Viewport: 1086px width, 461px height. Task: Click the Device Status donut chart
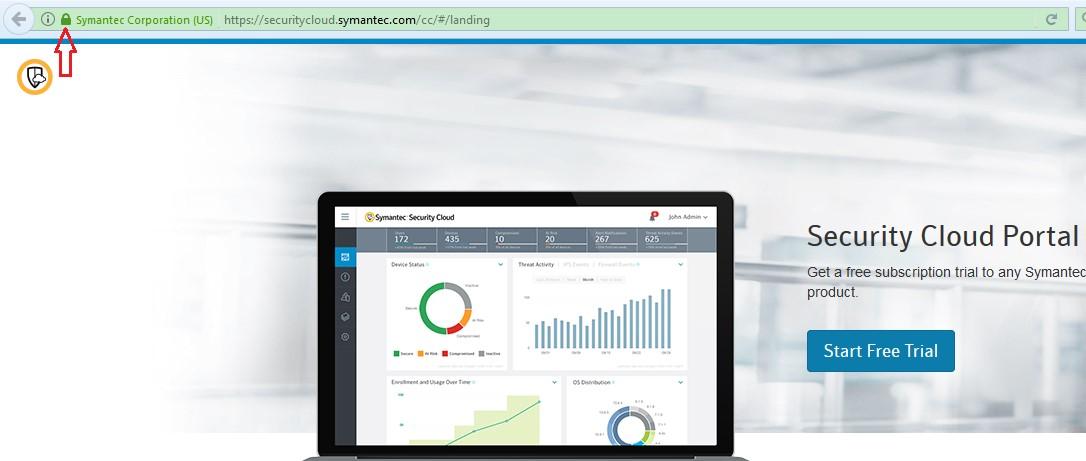tap(445, 308)
